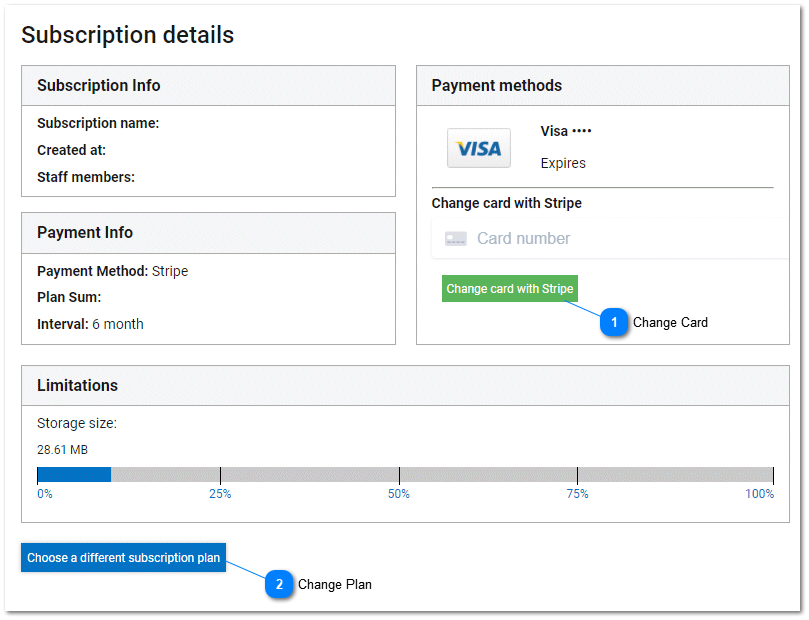Select the numbered badge 2 next to Change Plan
This screenshot has height=620, width=809.
pos(279,584)
